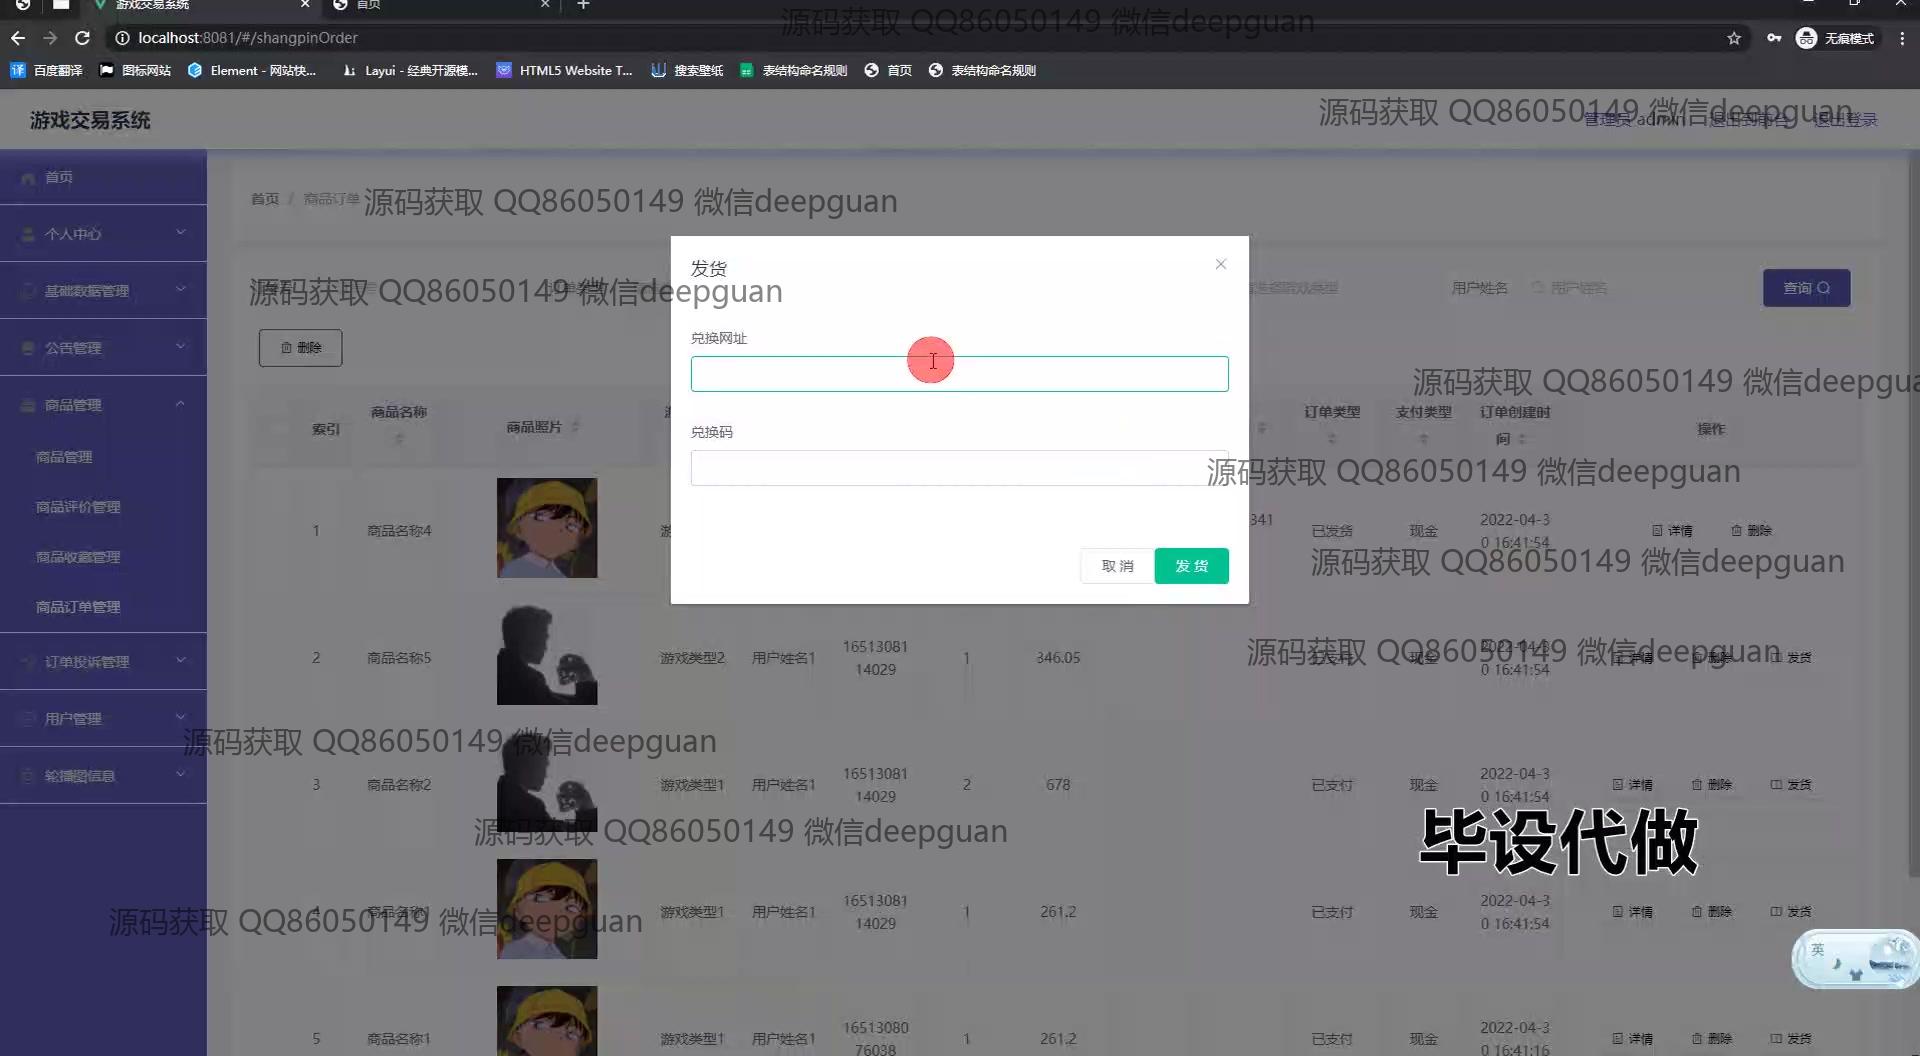The height and width of the screenshot is (1056, 1920).
Task: Expand the 轮播图信息 sidebar menu
Action: pos(103,775)
